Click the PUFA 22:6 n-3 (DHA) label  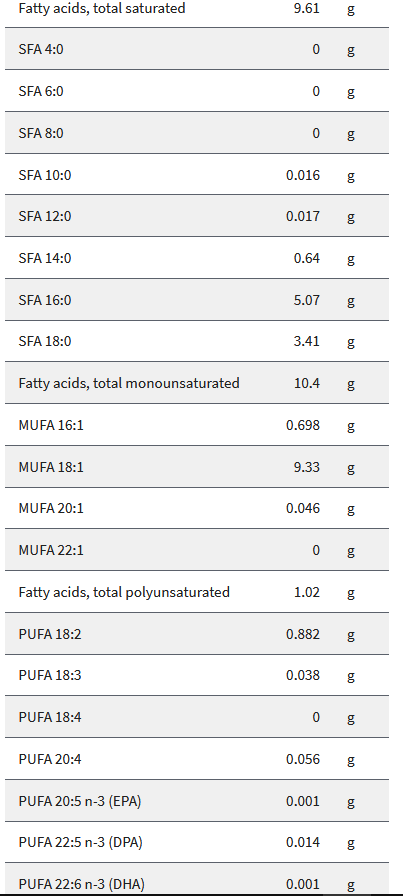82,885
